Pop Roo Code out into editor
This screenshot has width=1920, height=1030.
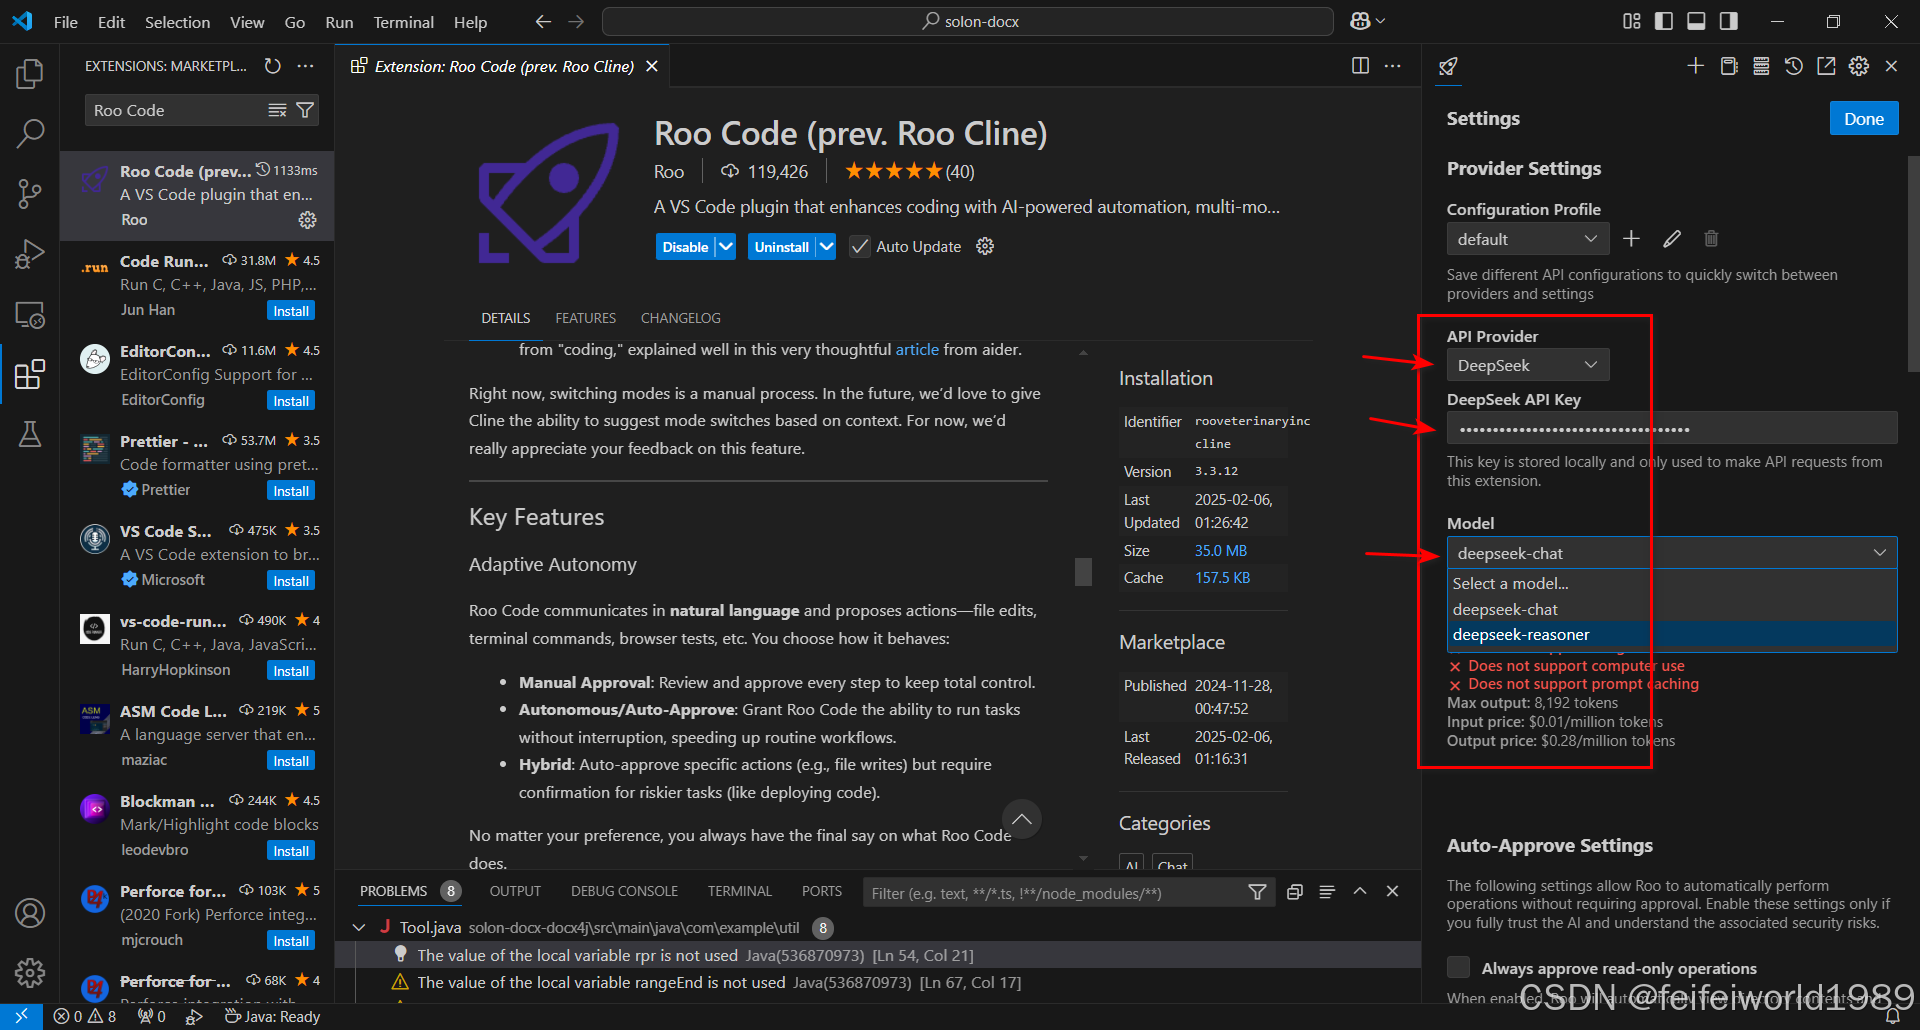(x=1826, y=66)
